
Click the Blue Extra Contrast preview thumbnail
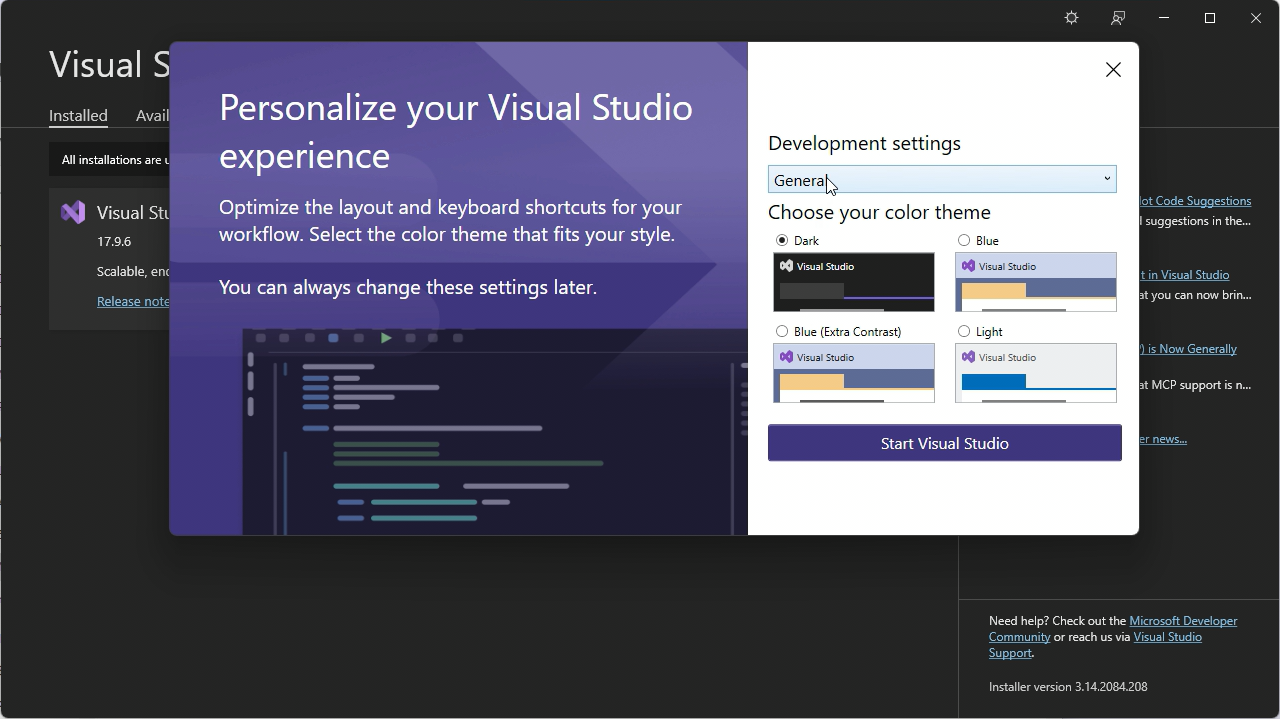point(854,373)
